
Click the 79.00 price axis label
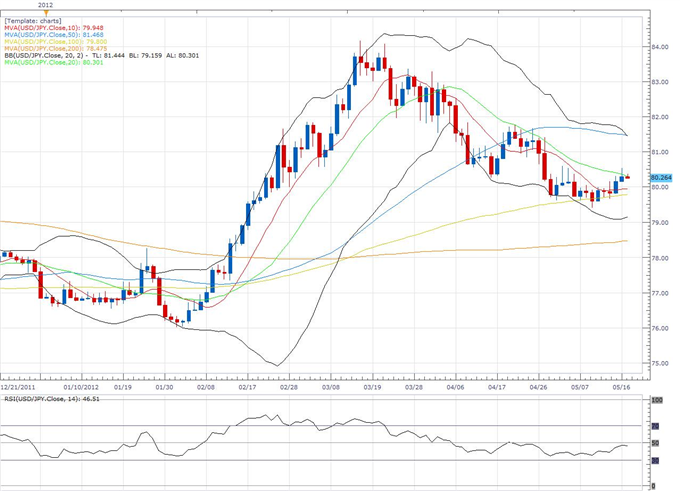pyautogui.click(x=660, y=223)
